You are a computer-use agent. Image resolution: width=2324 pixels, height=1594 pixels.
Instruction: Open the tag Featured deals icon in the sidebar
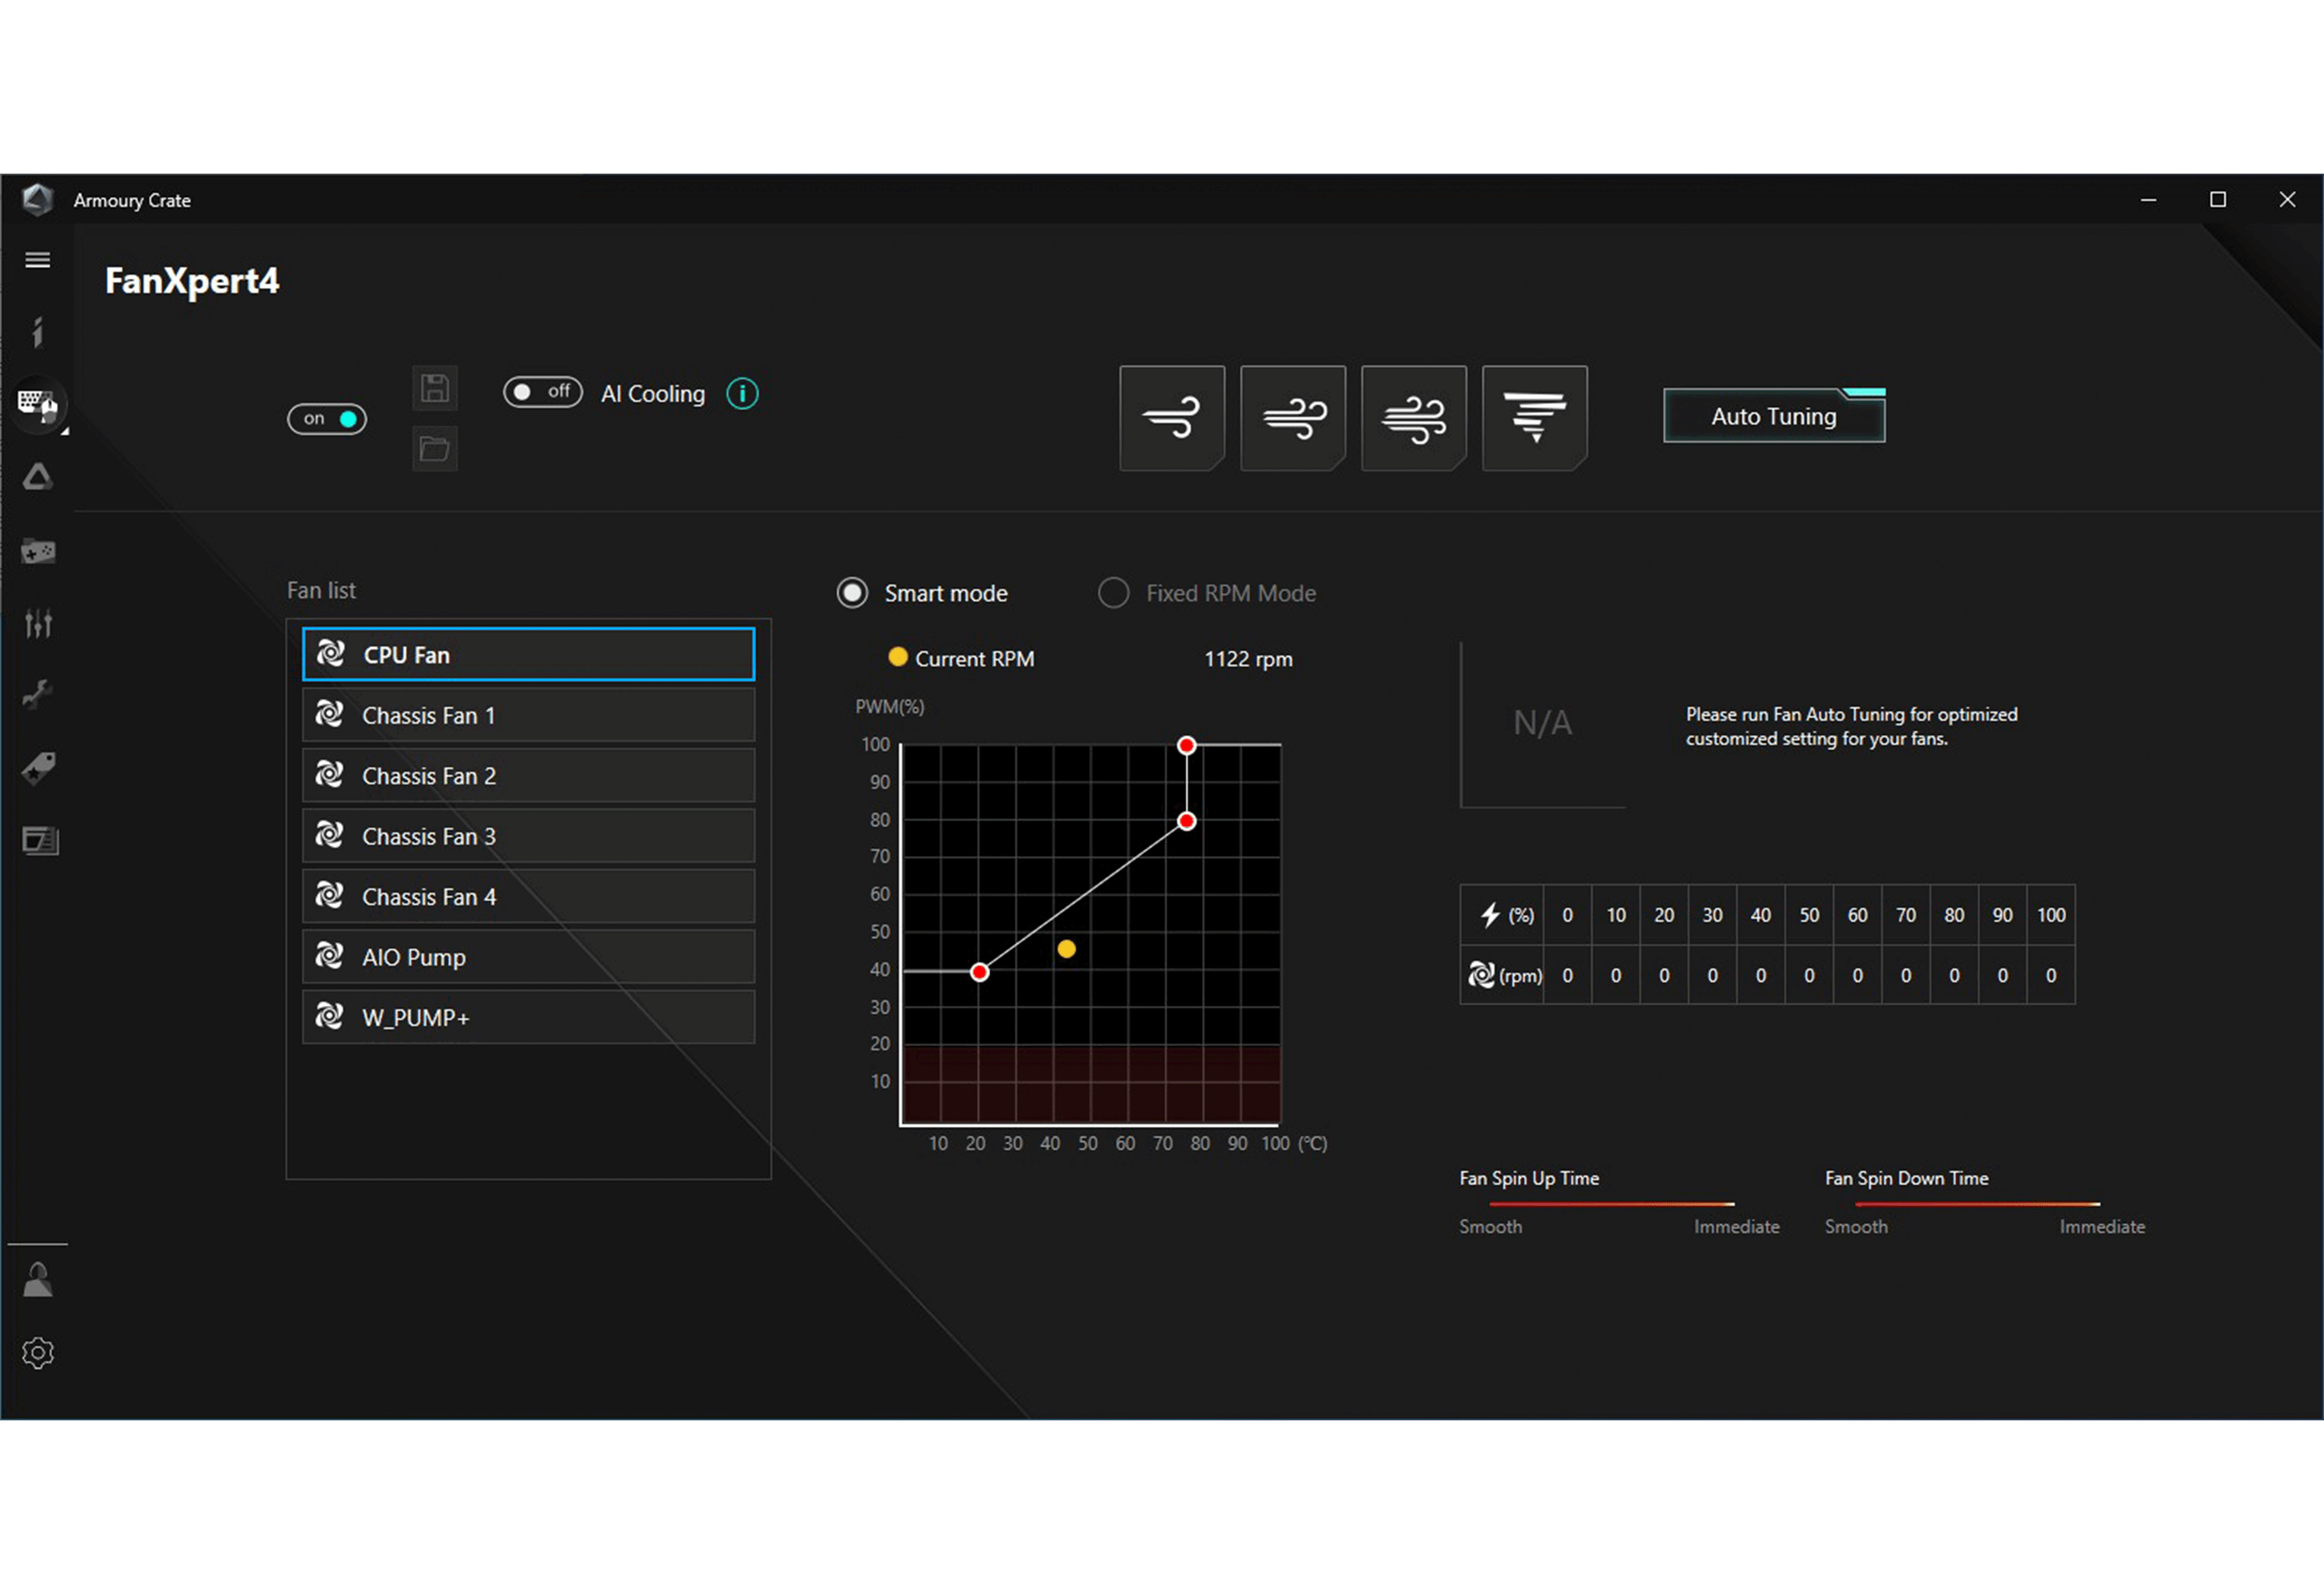38,768
